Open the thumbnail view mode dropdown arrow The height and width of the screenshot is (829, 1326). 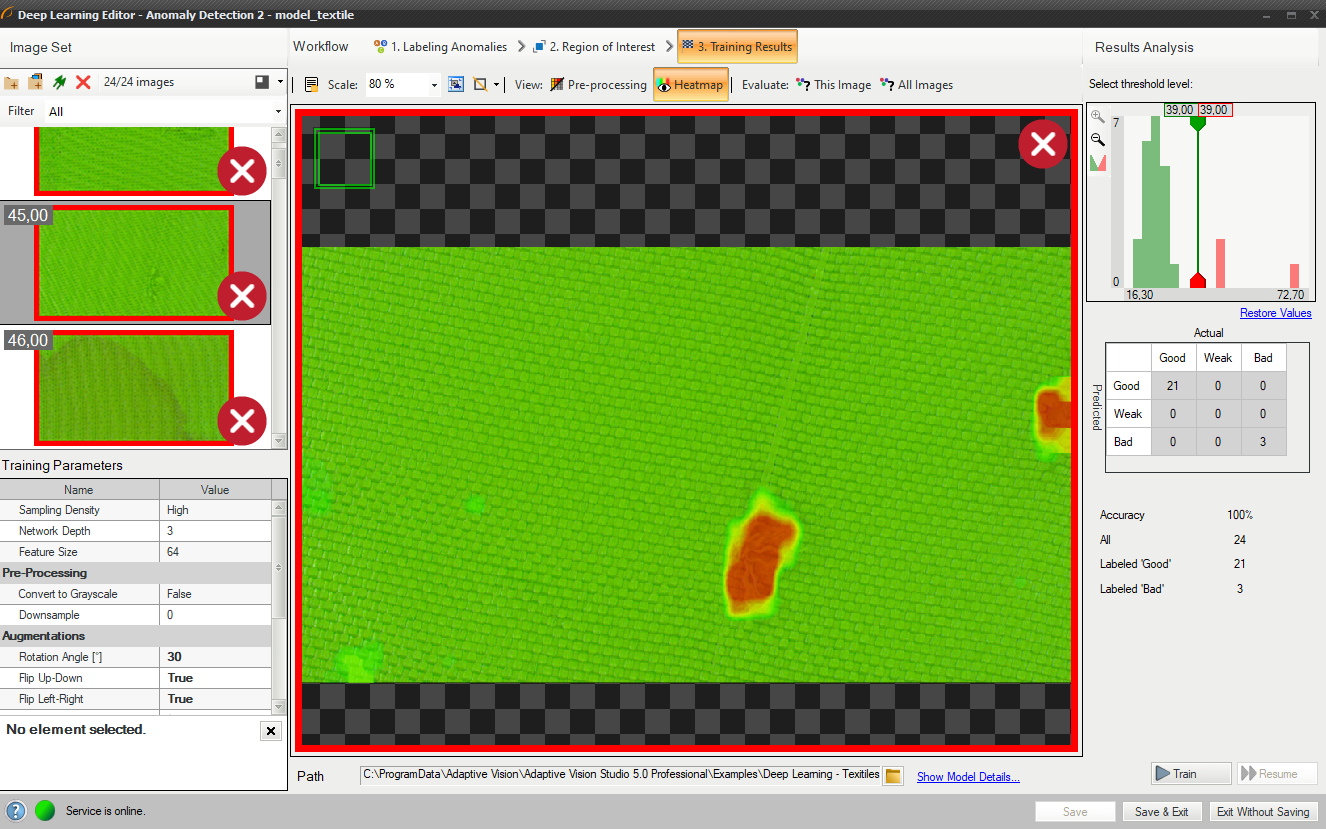tap(280, 83)
